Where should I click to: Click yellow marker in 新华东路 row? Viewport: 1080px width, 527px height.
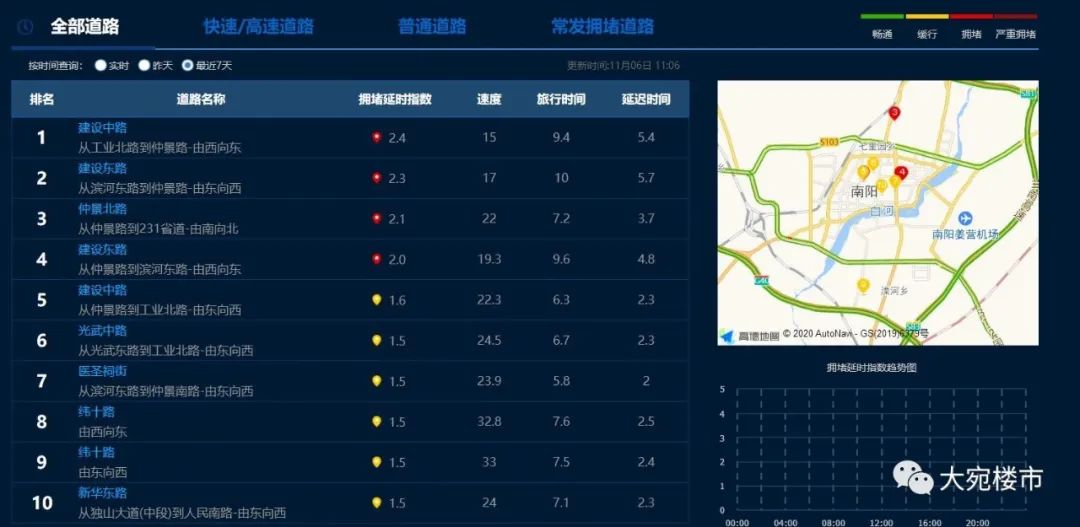coord(376,502)
